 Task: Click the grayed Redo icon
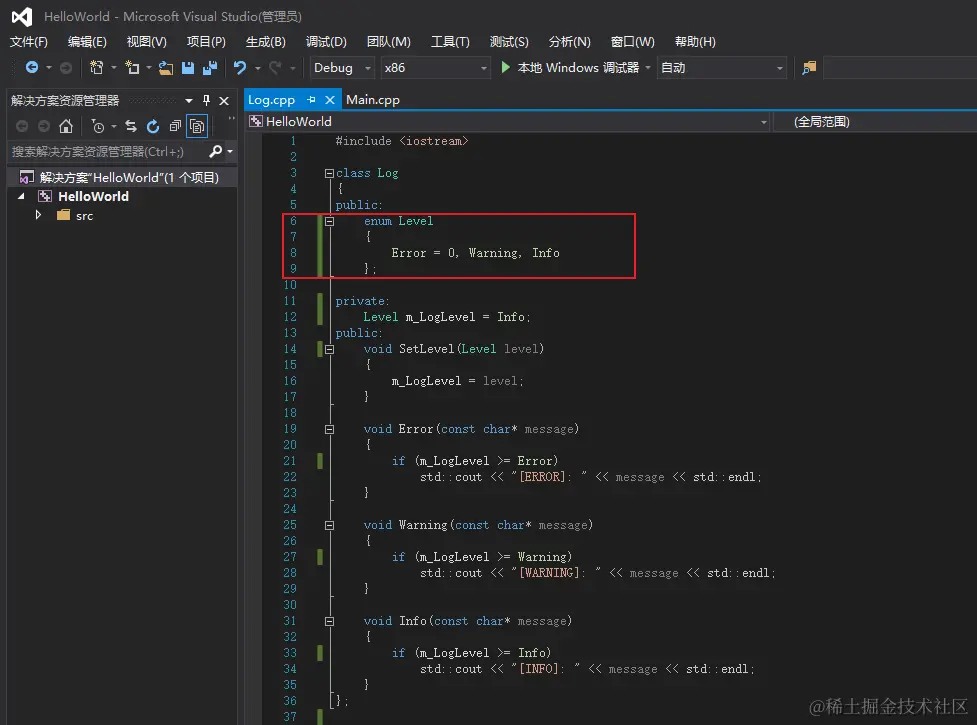point(275,67)
